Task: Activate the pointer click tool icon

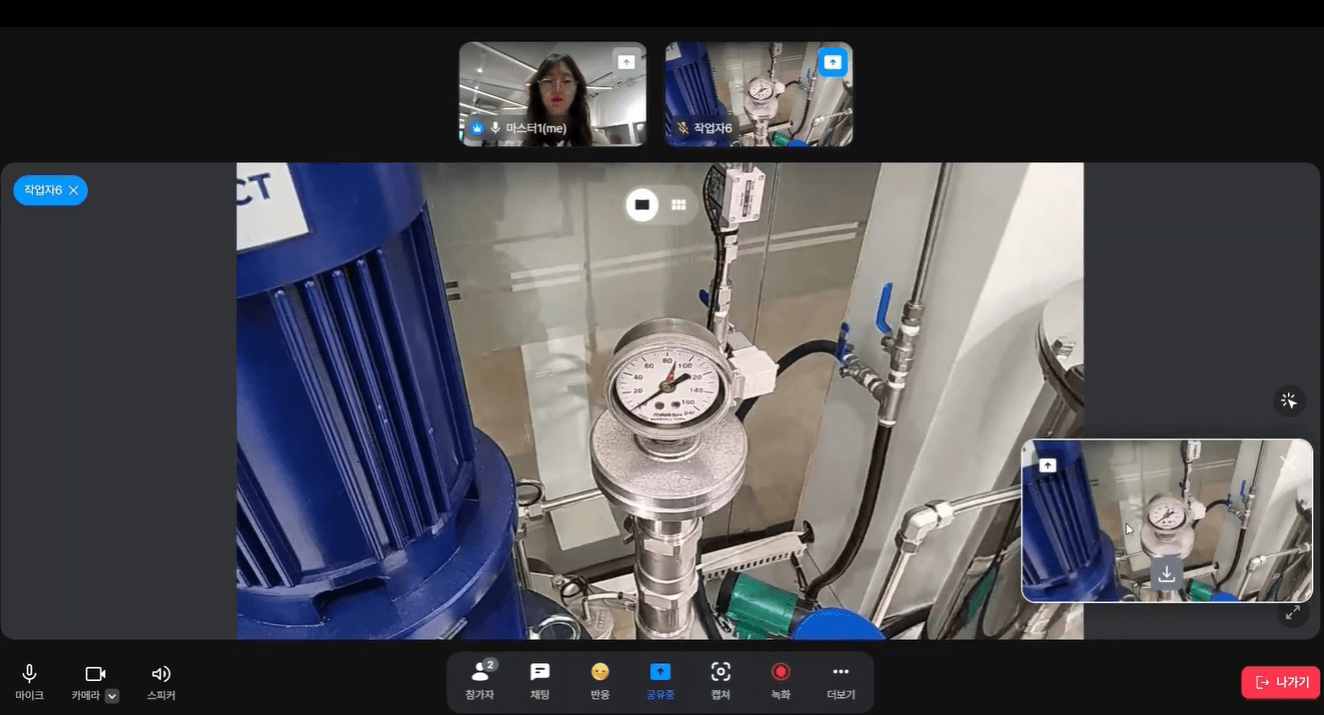Action: pyautogui.click(x=1289, y=401)
